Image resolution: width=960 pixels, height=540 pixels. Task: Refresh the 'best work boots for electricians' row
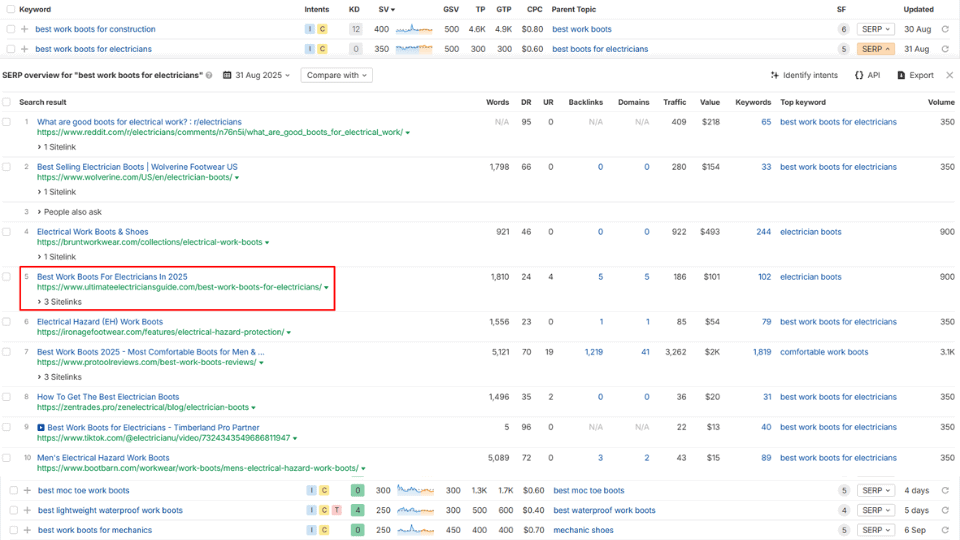pyautogui.click(x=945, y=49)
